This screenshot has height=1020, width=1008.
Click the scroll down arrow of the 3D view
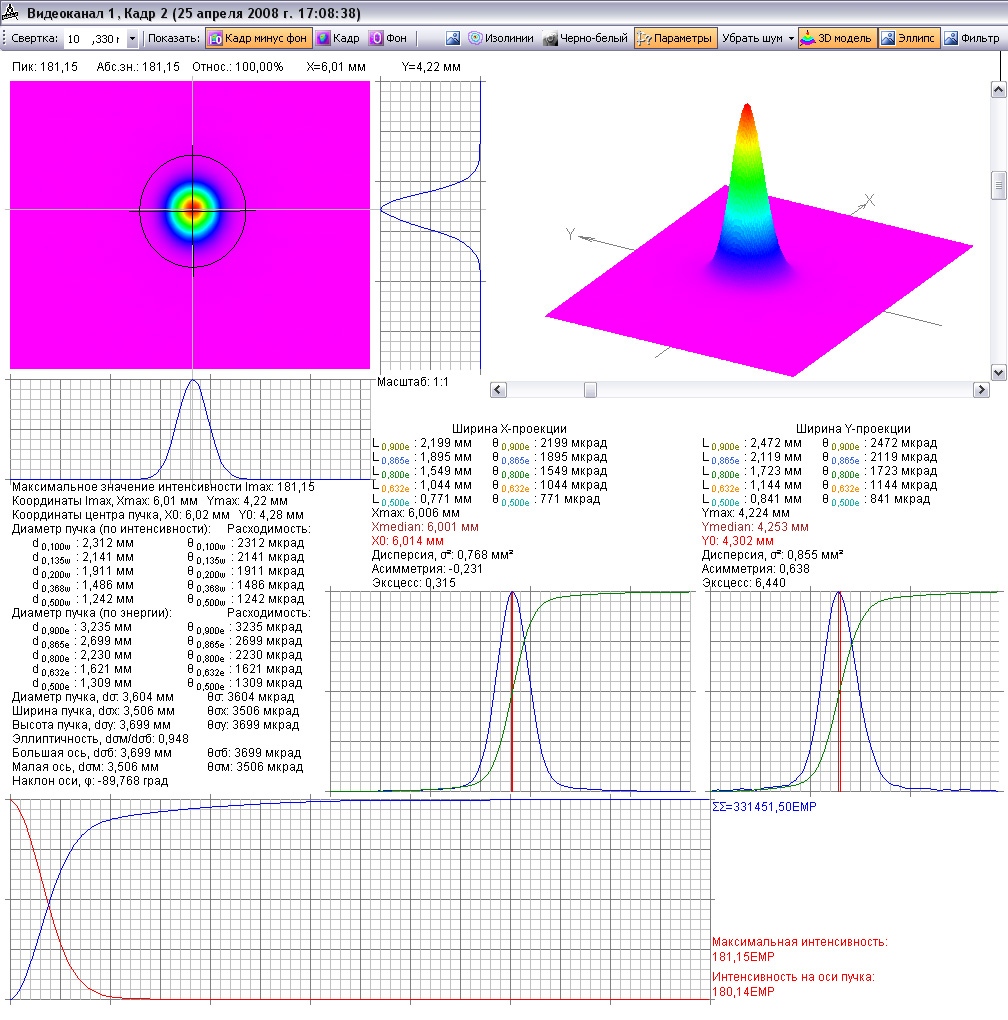(x=998, y=373)
